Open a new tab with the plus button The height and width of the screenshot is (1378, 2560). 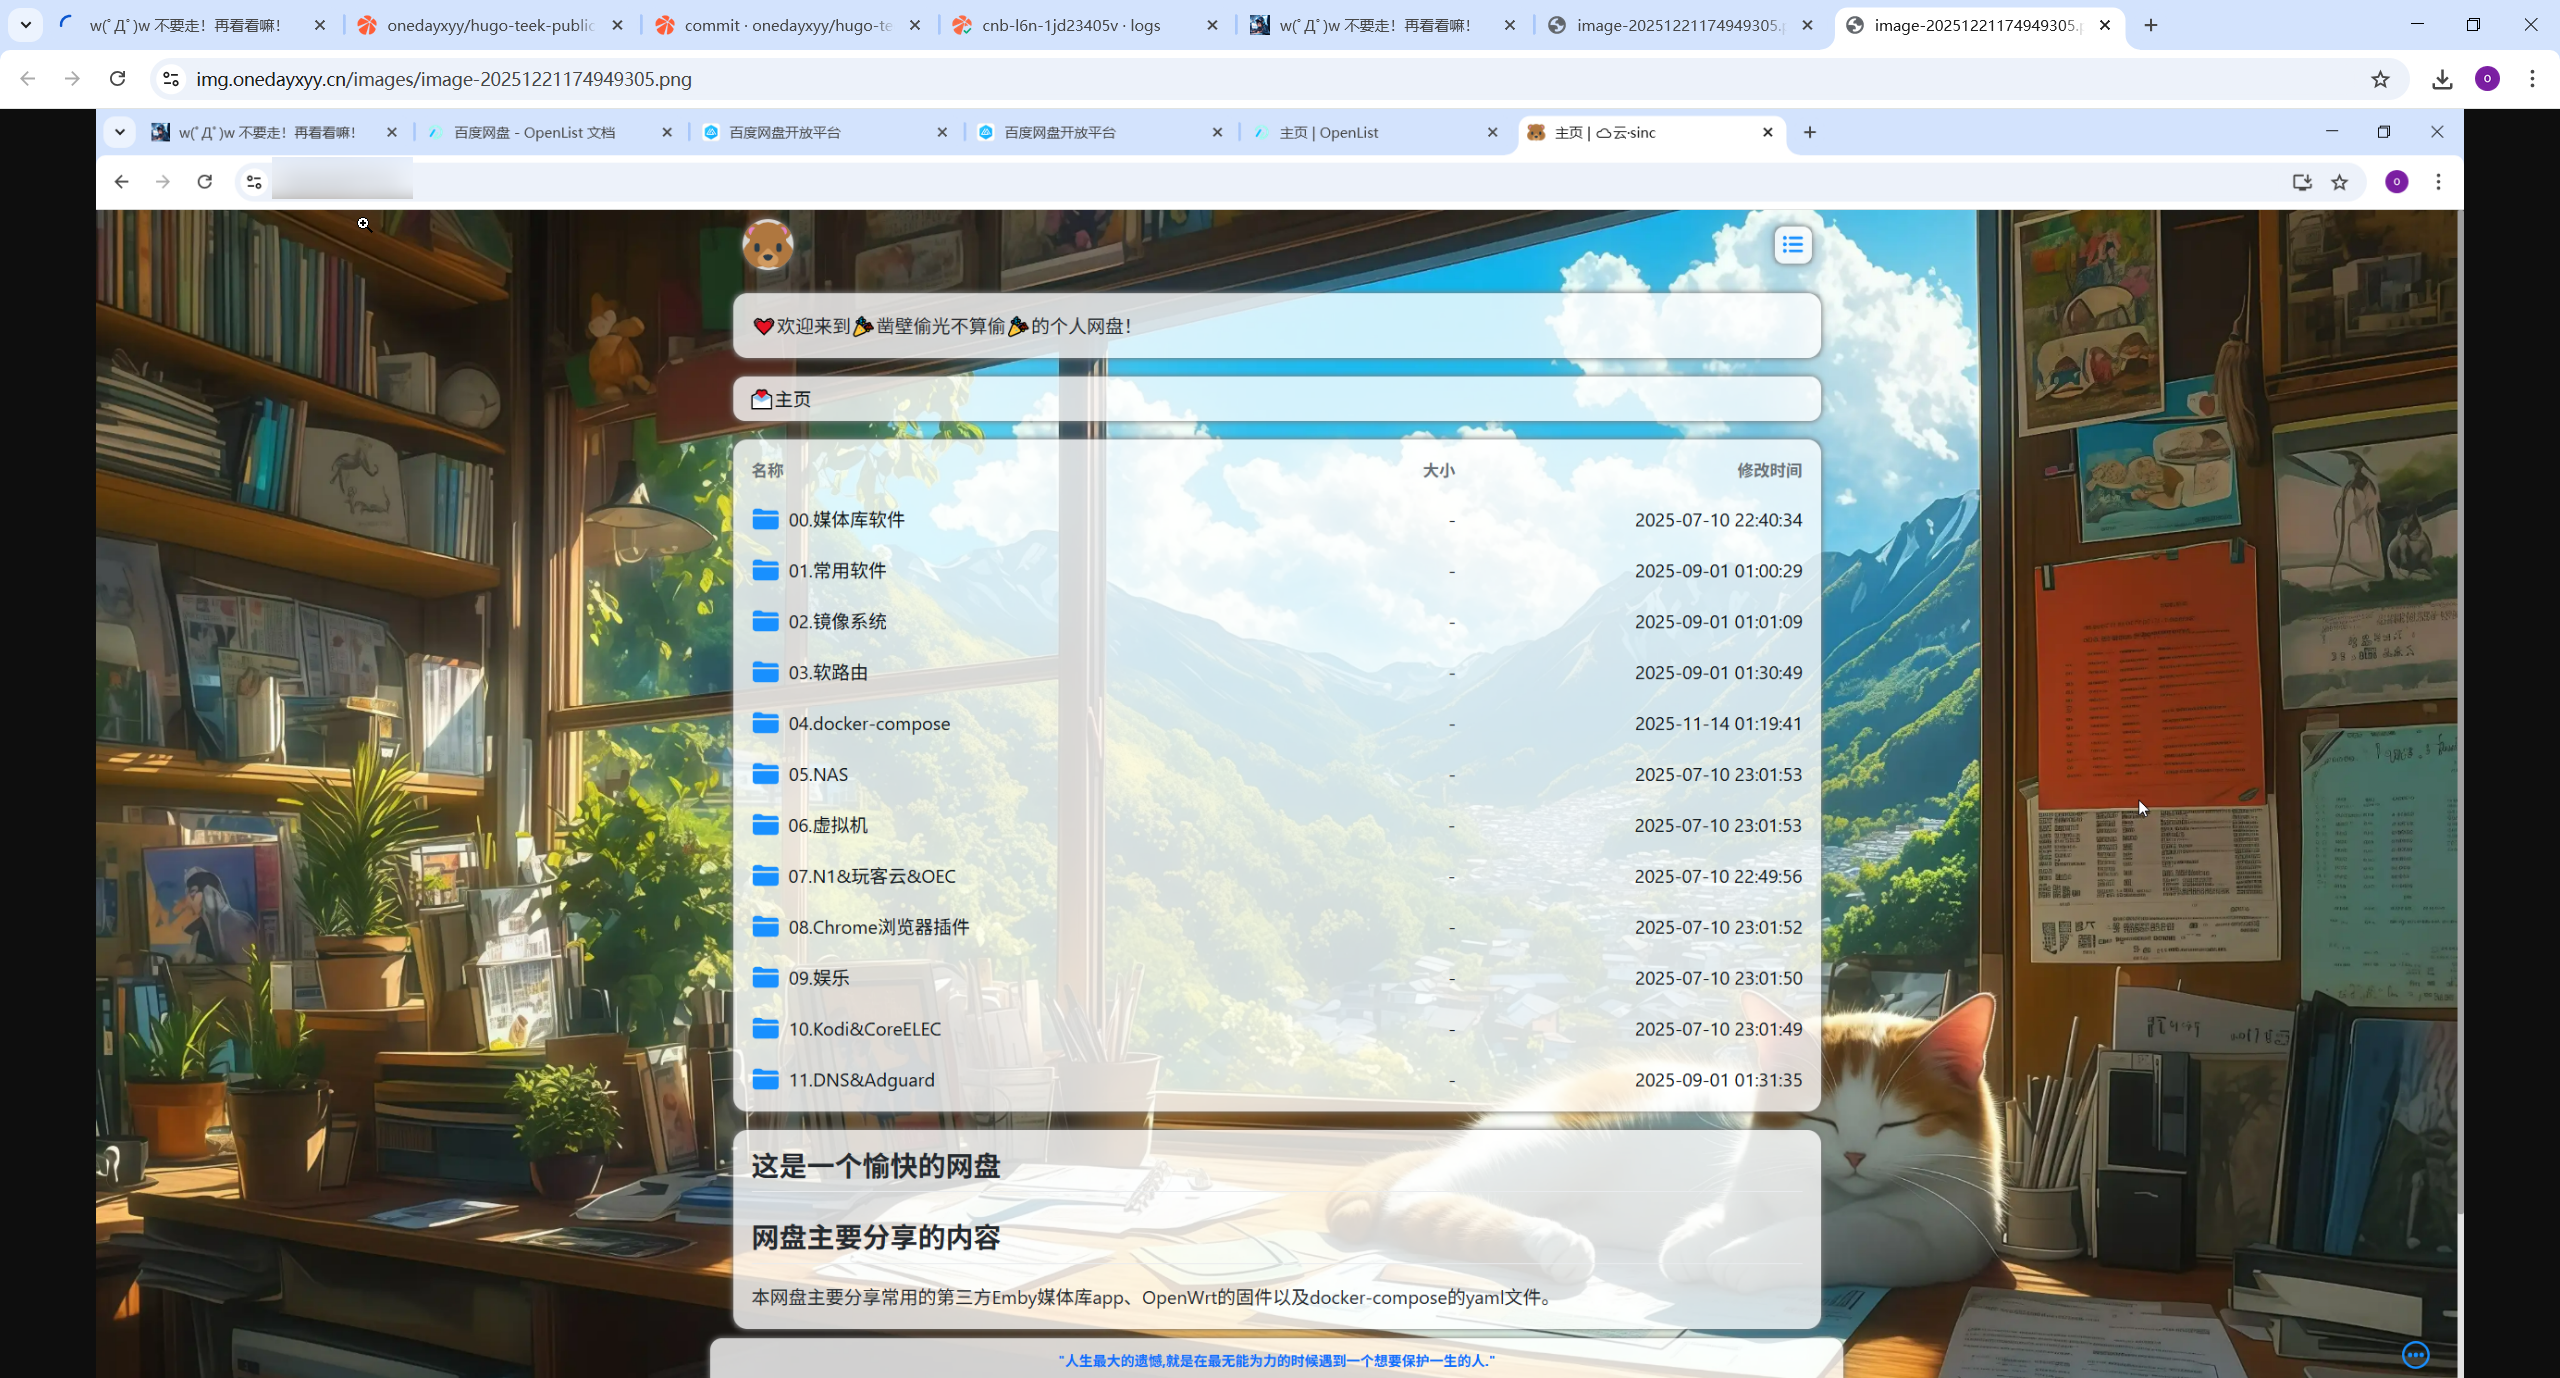point(2151,25)
